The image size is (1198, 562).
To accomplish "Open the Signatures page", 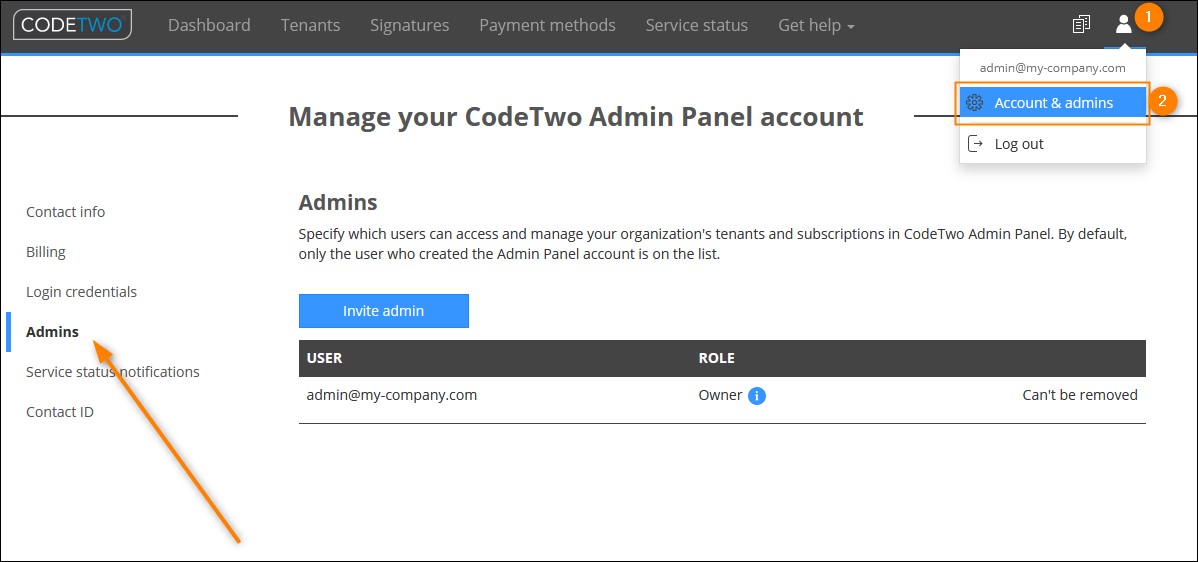I will pos(410,25).
